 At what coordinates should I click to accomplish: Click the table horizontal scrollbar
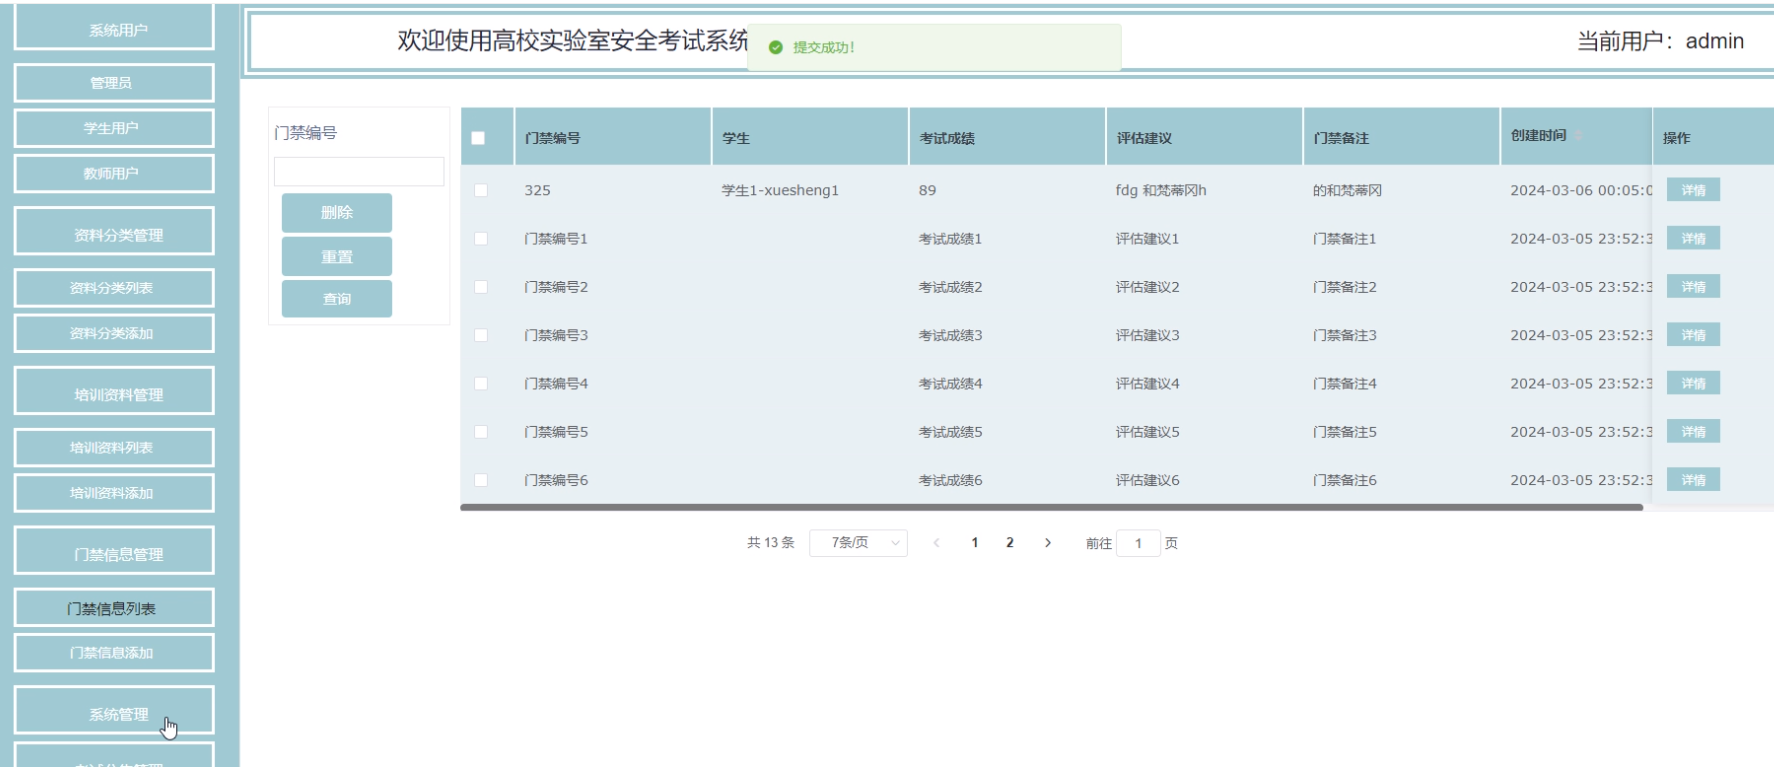[1051, 507]
